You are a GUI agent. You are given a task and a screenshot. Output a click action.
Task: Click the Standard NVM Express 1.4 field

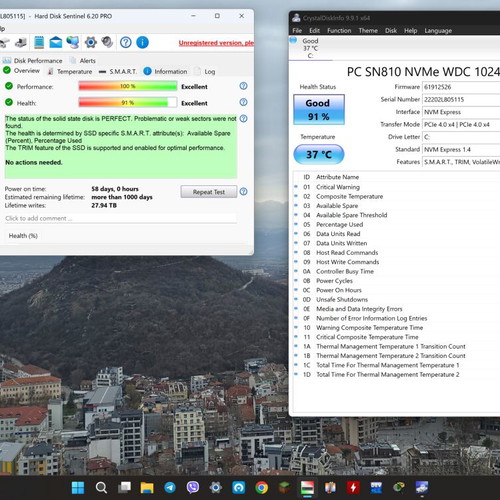point(461,149)
